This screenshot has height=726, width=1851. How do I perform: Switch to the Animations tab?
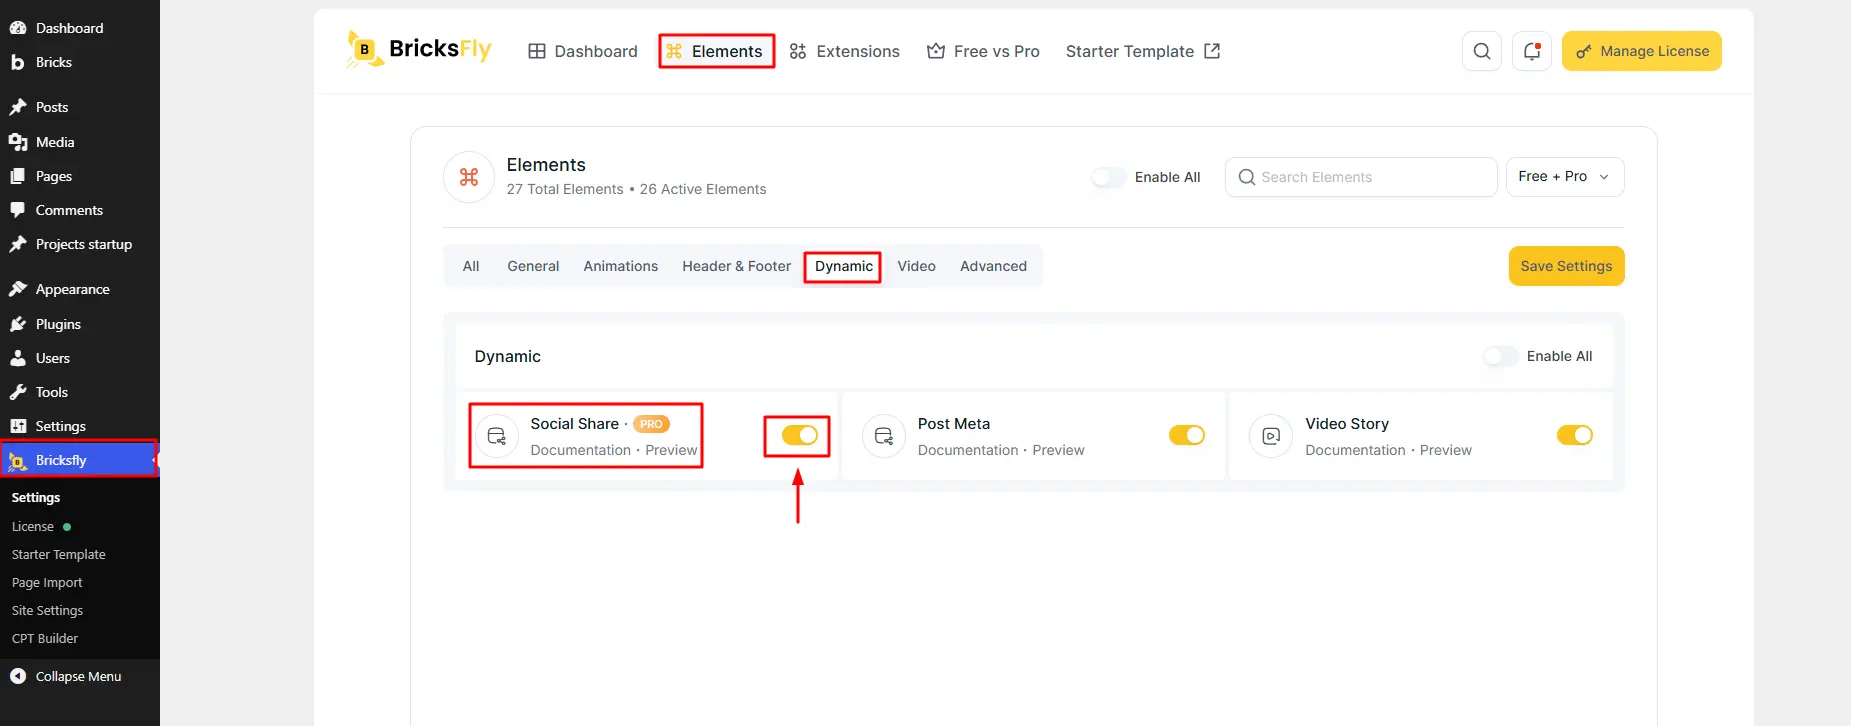coord(621,266)
